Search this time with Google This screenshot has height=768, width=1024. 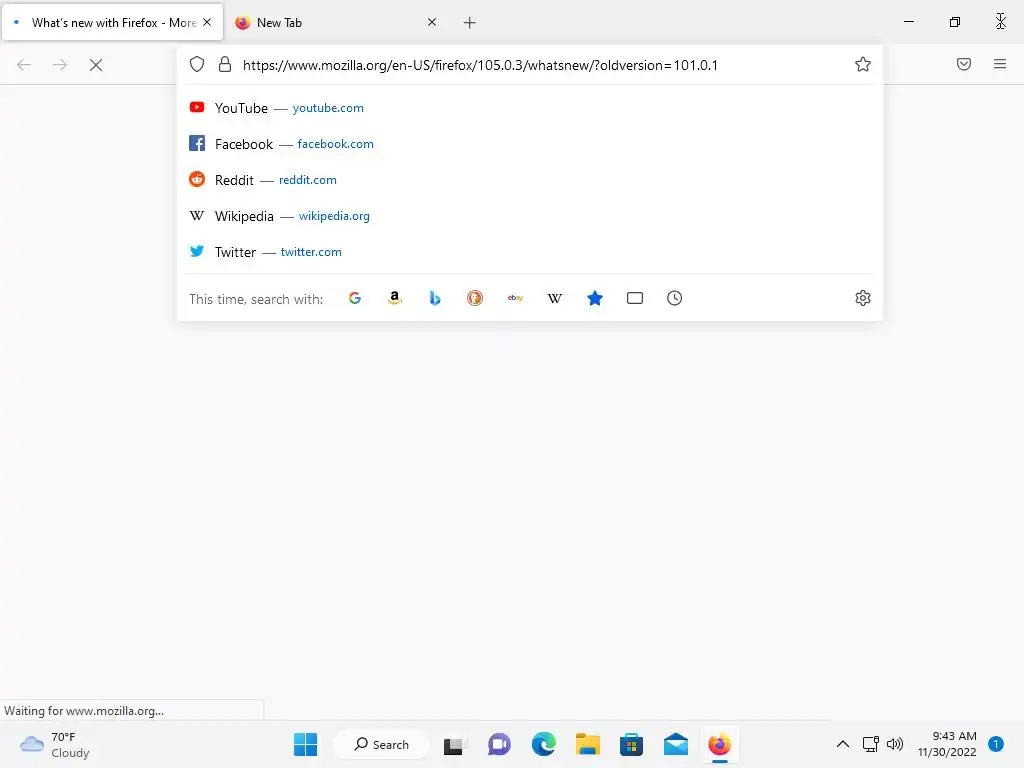(x=355, y=298)
